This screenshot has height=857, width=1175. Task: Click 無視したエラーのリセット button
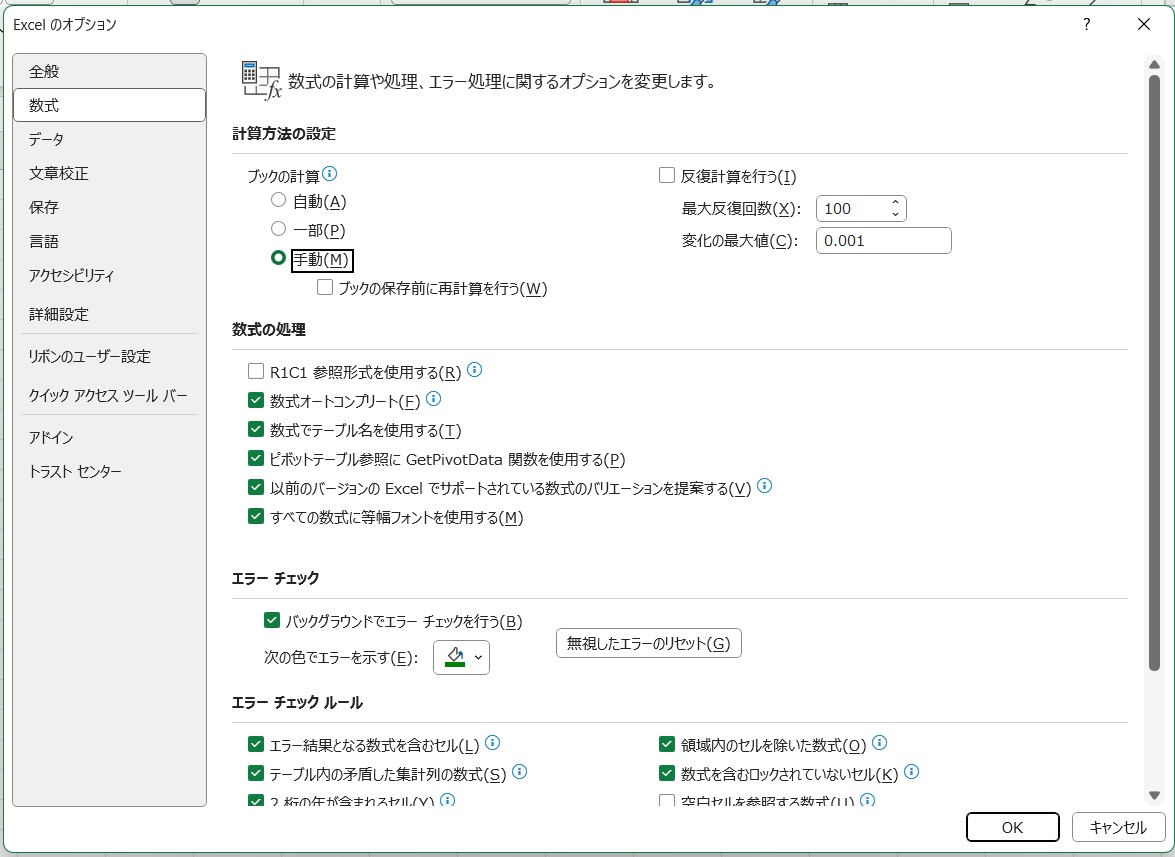pyautogui.click(x=648, y=643)
